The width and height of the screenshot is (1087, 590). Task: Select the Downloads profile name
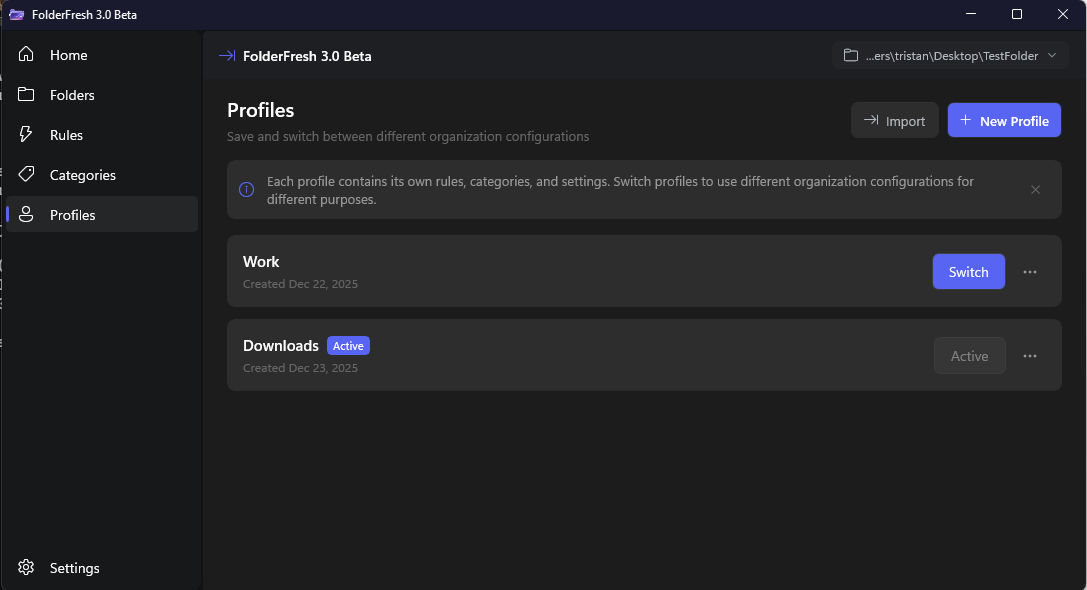[281, 346]
